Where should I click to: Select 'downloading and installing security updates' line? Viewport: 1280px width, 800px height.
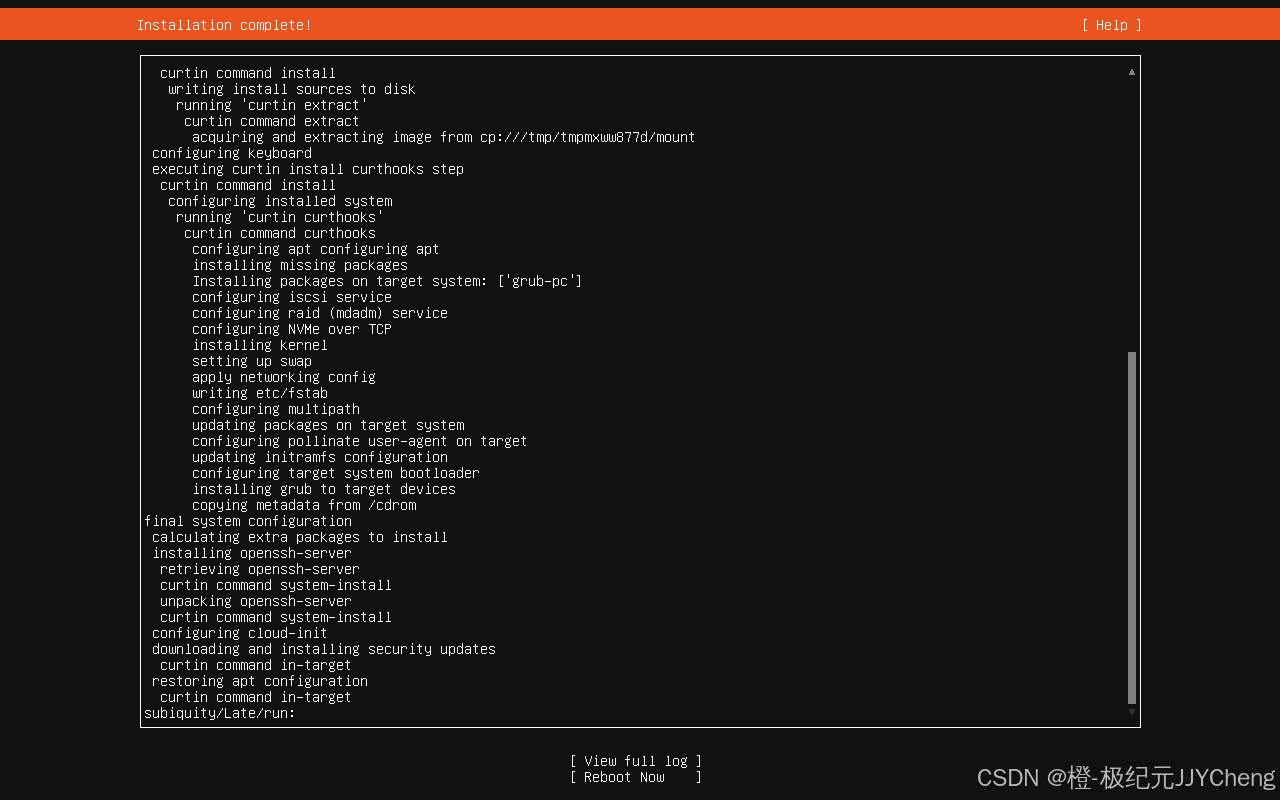324,649
